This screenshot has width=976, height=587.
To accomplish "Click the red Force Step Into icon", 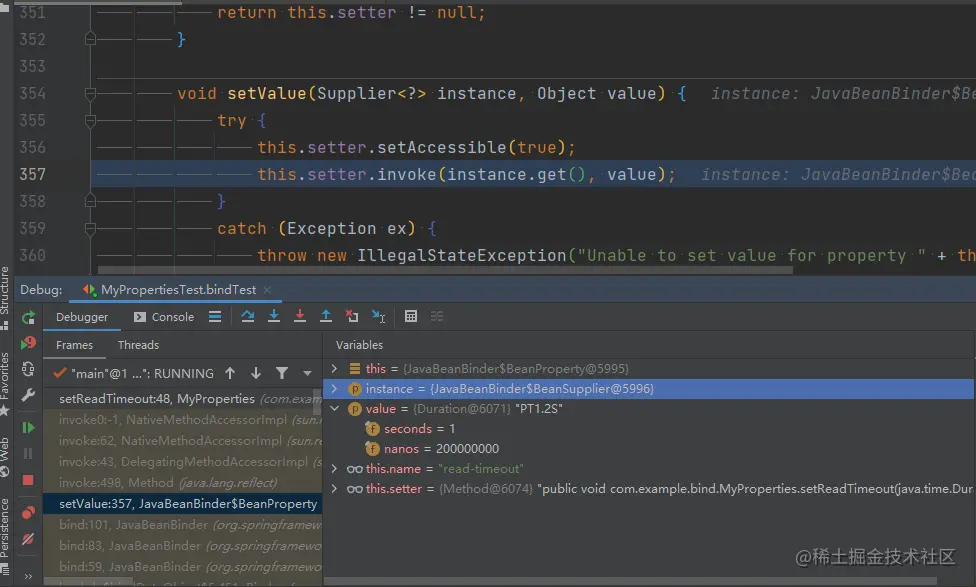I will point(300,317).
